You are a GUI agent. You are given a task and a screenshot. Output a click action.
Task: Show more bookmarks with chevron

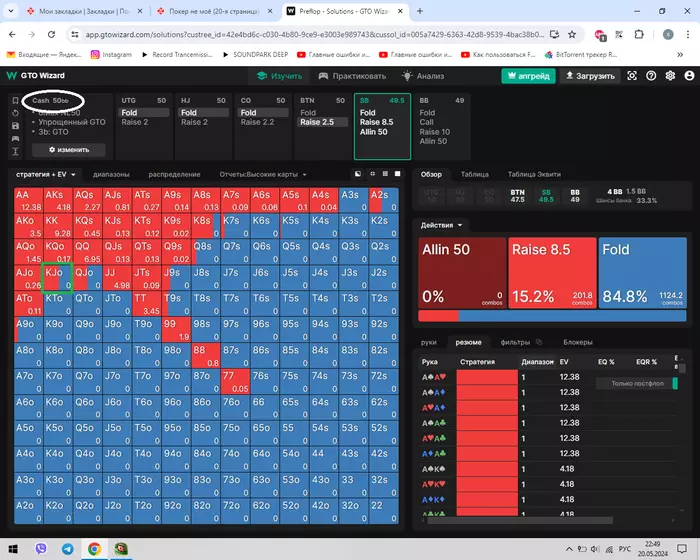point(680,54)
